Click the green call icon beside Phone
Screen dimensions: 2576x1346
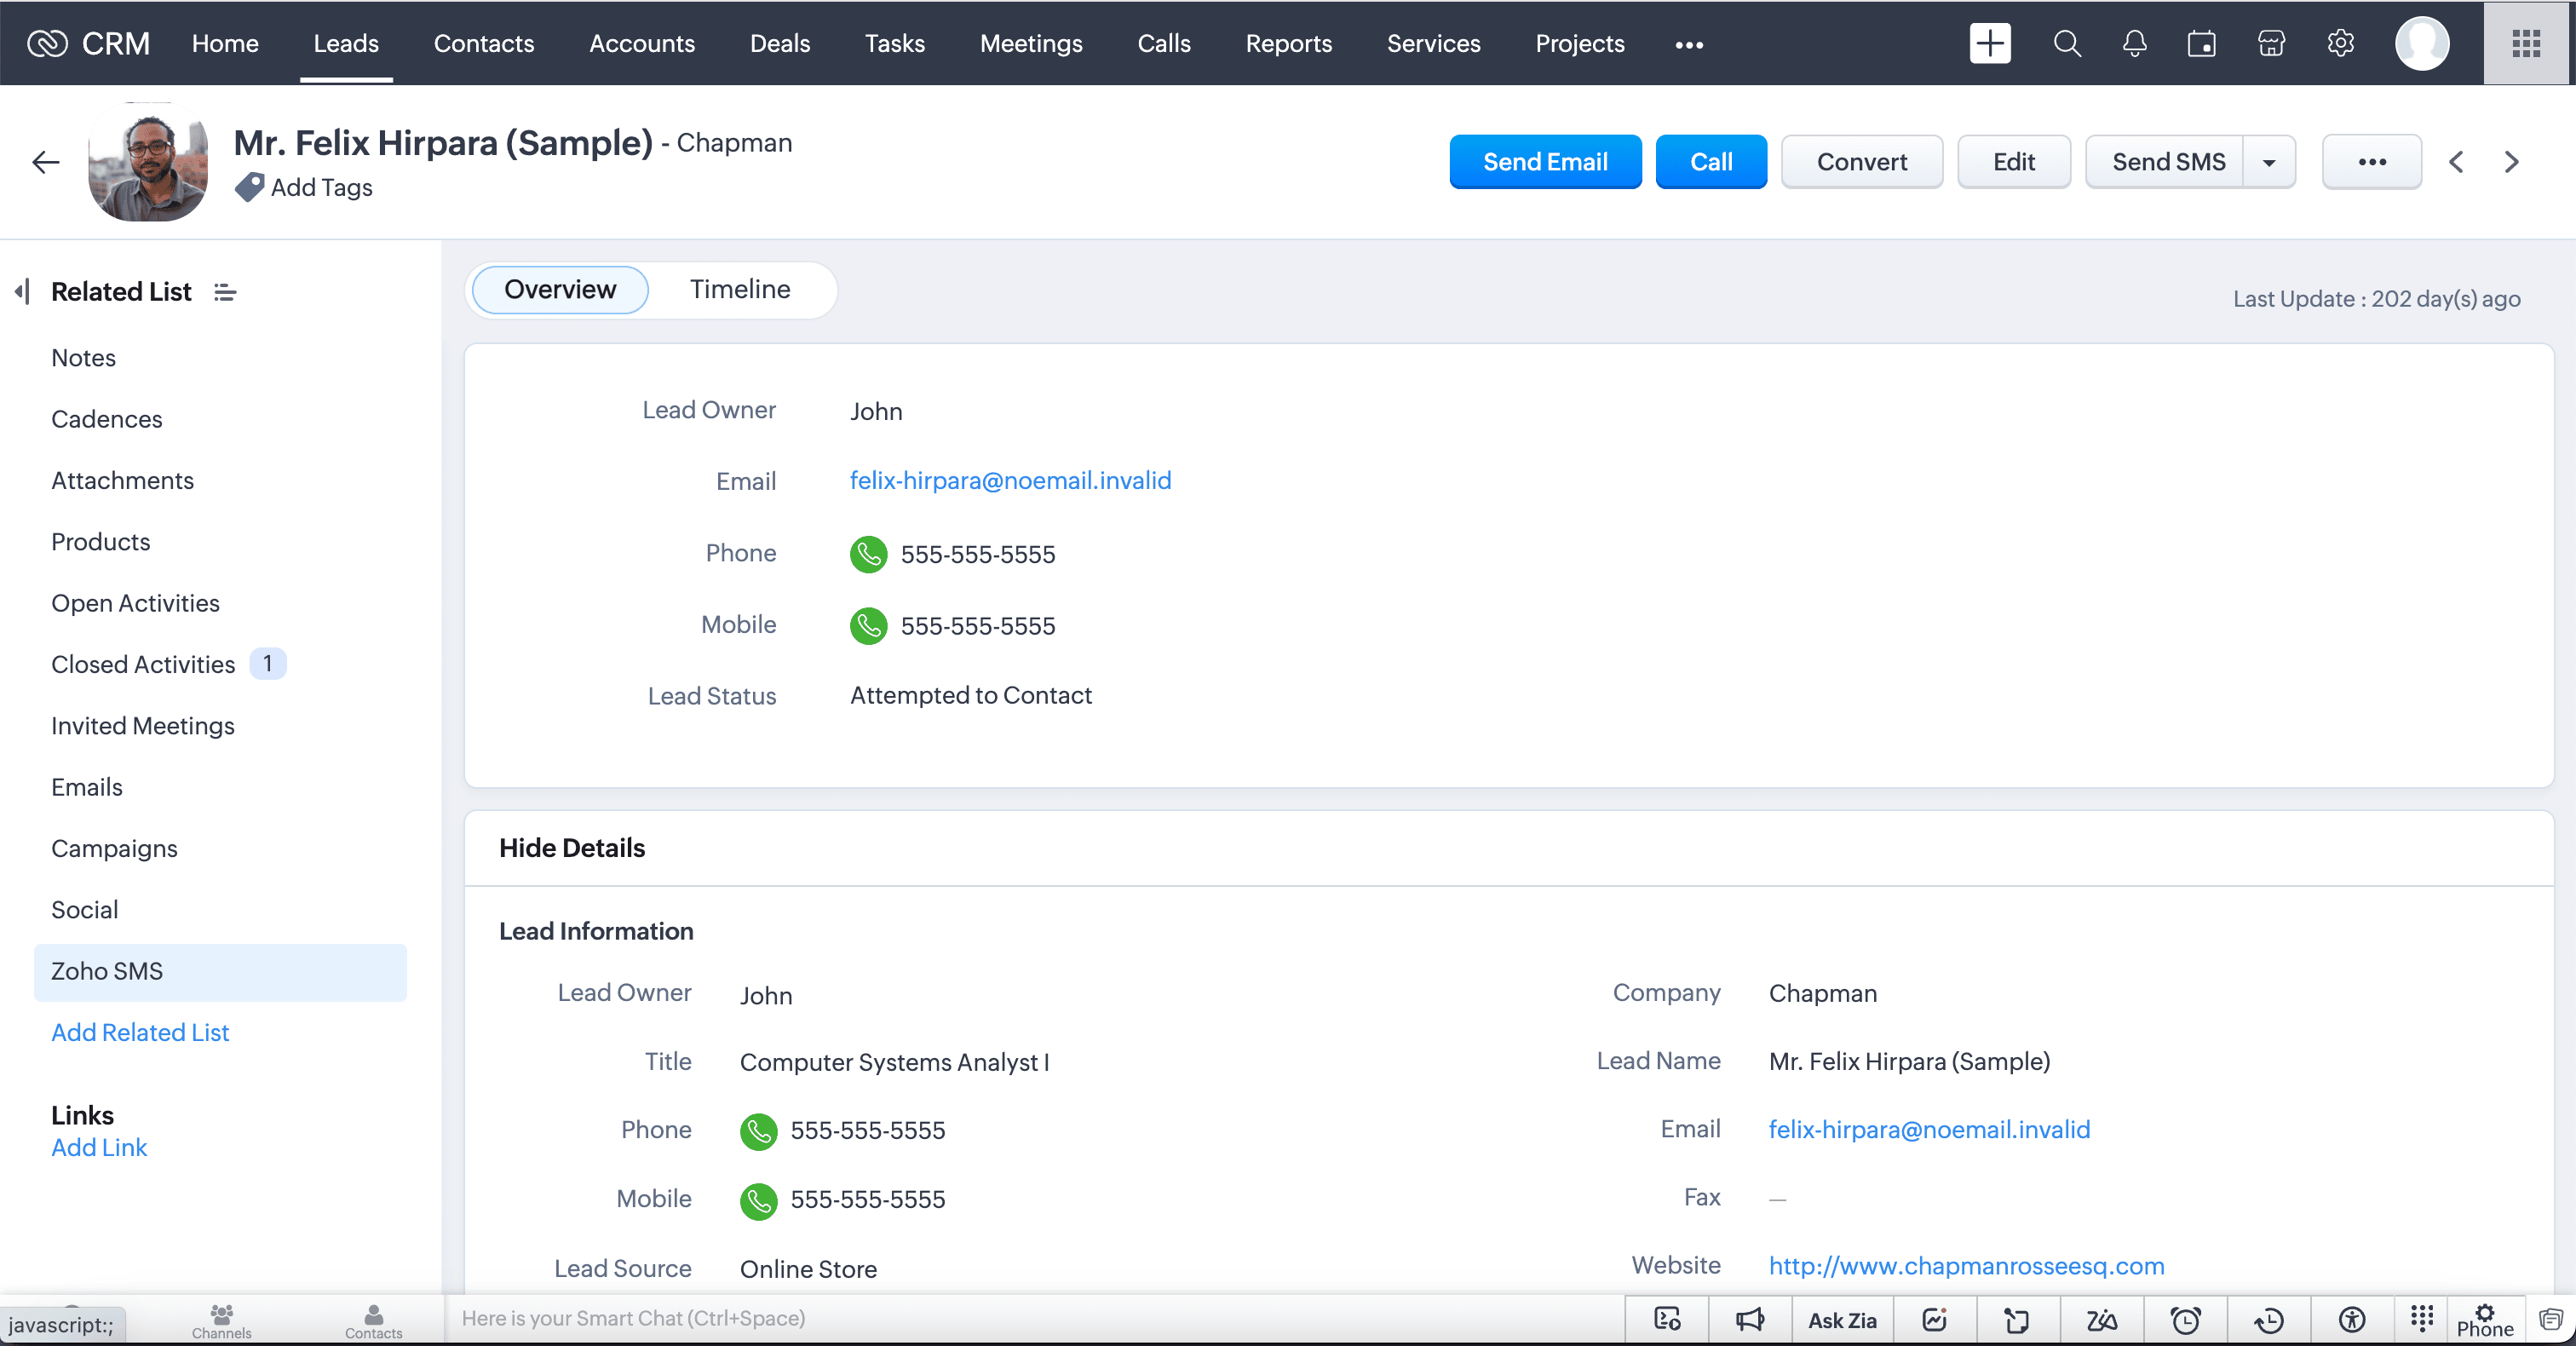(x=868, y=554)
